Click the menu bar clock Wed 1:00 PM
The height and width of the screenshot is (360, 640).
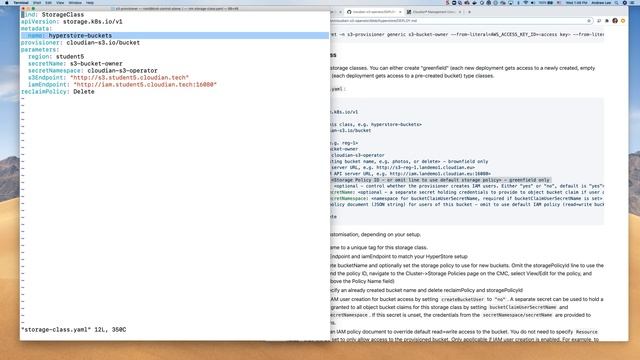click(577, 2)
